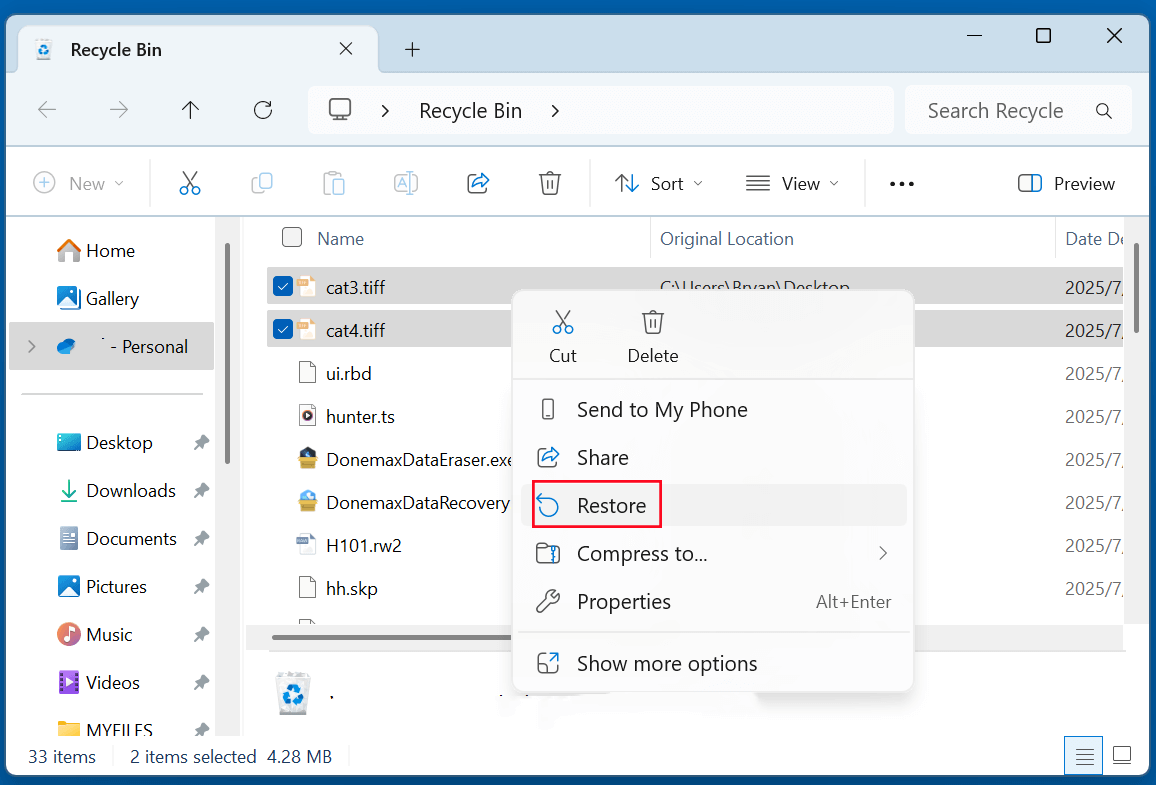The height and width of the screenshot is (785, 1156).
Task: Select the Copy icon
Action: coord(261,183)
